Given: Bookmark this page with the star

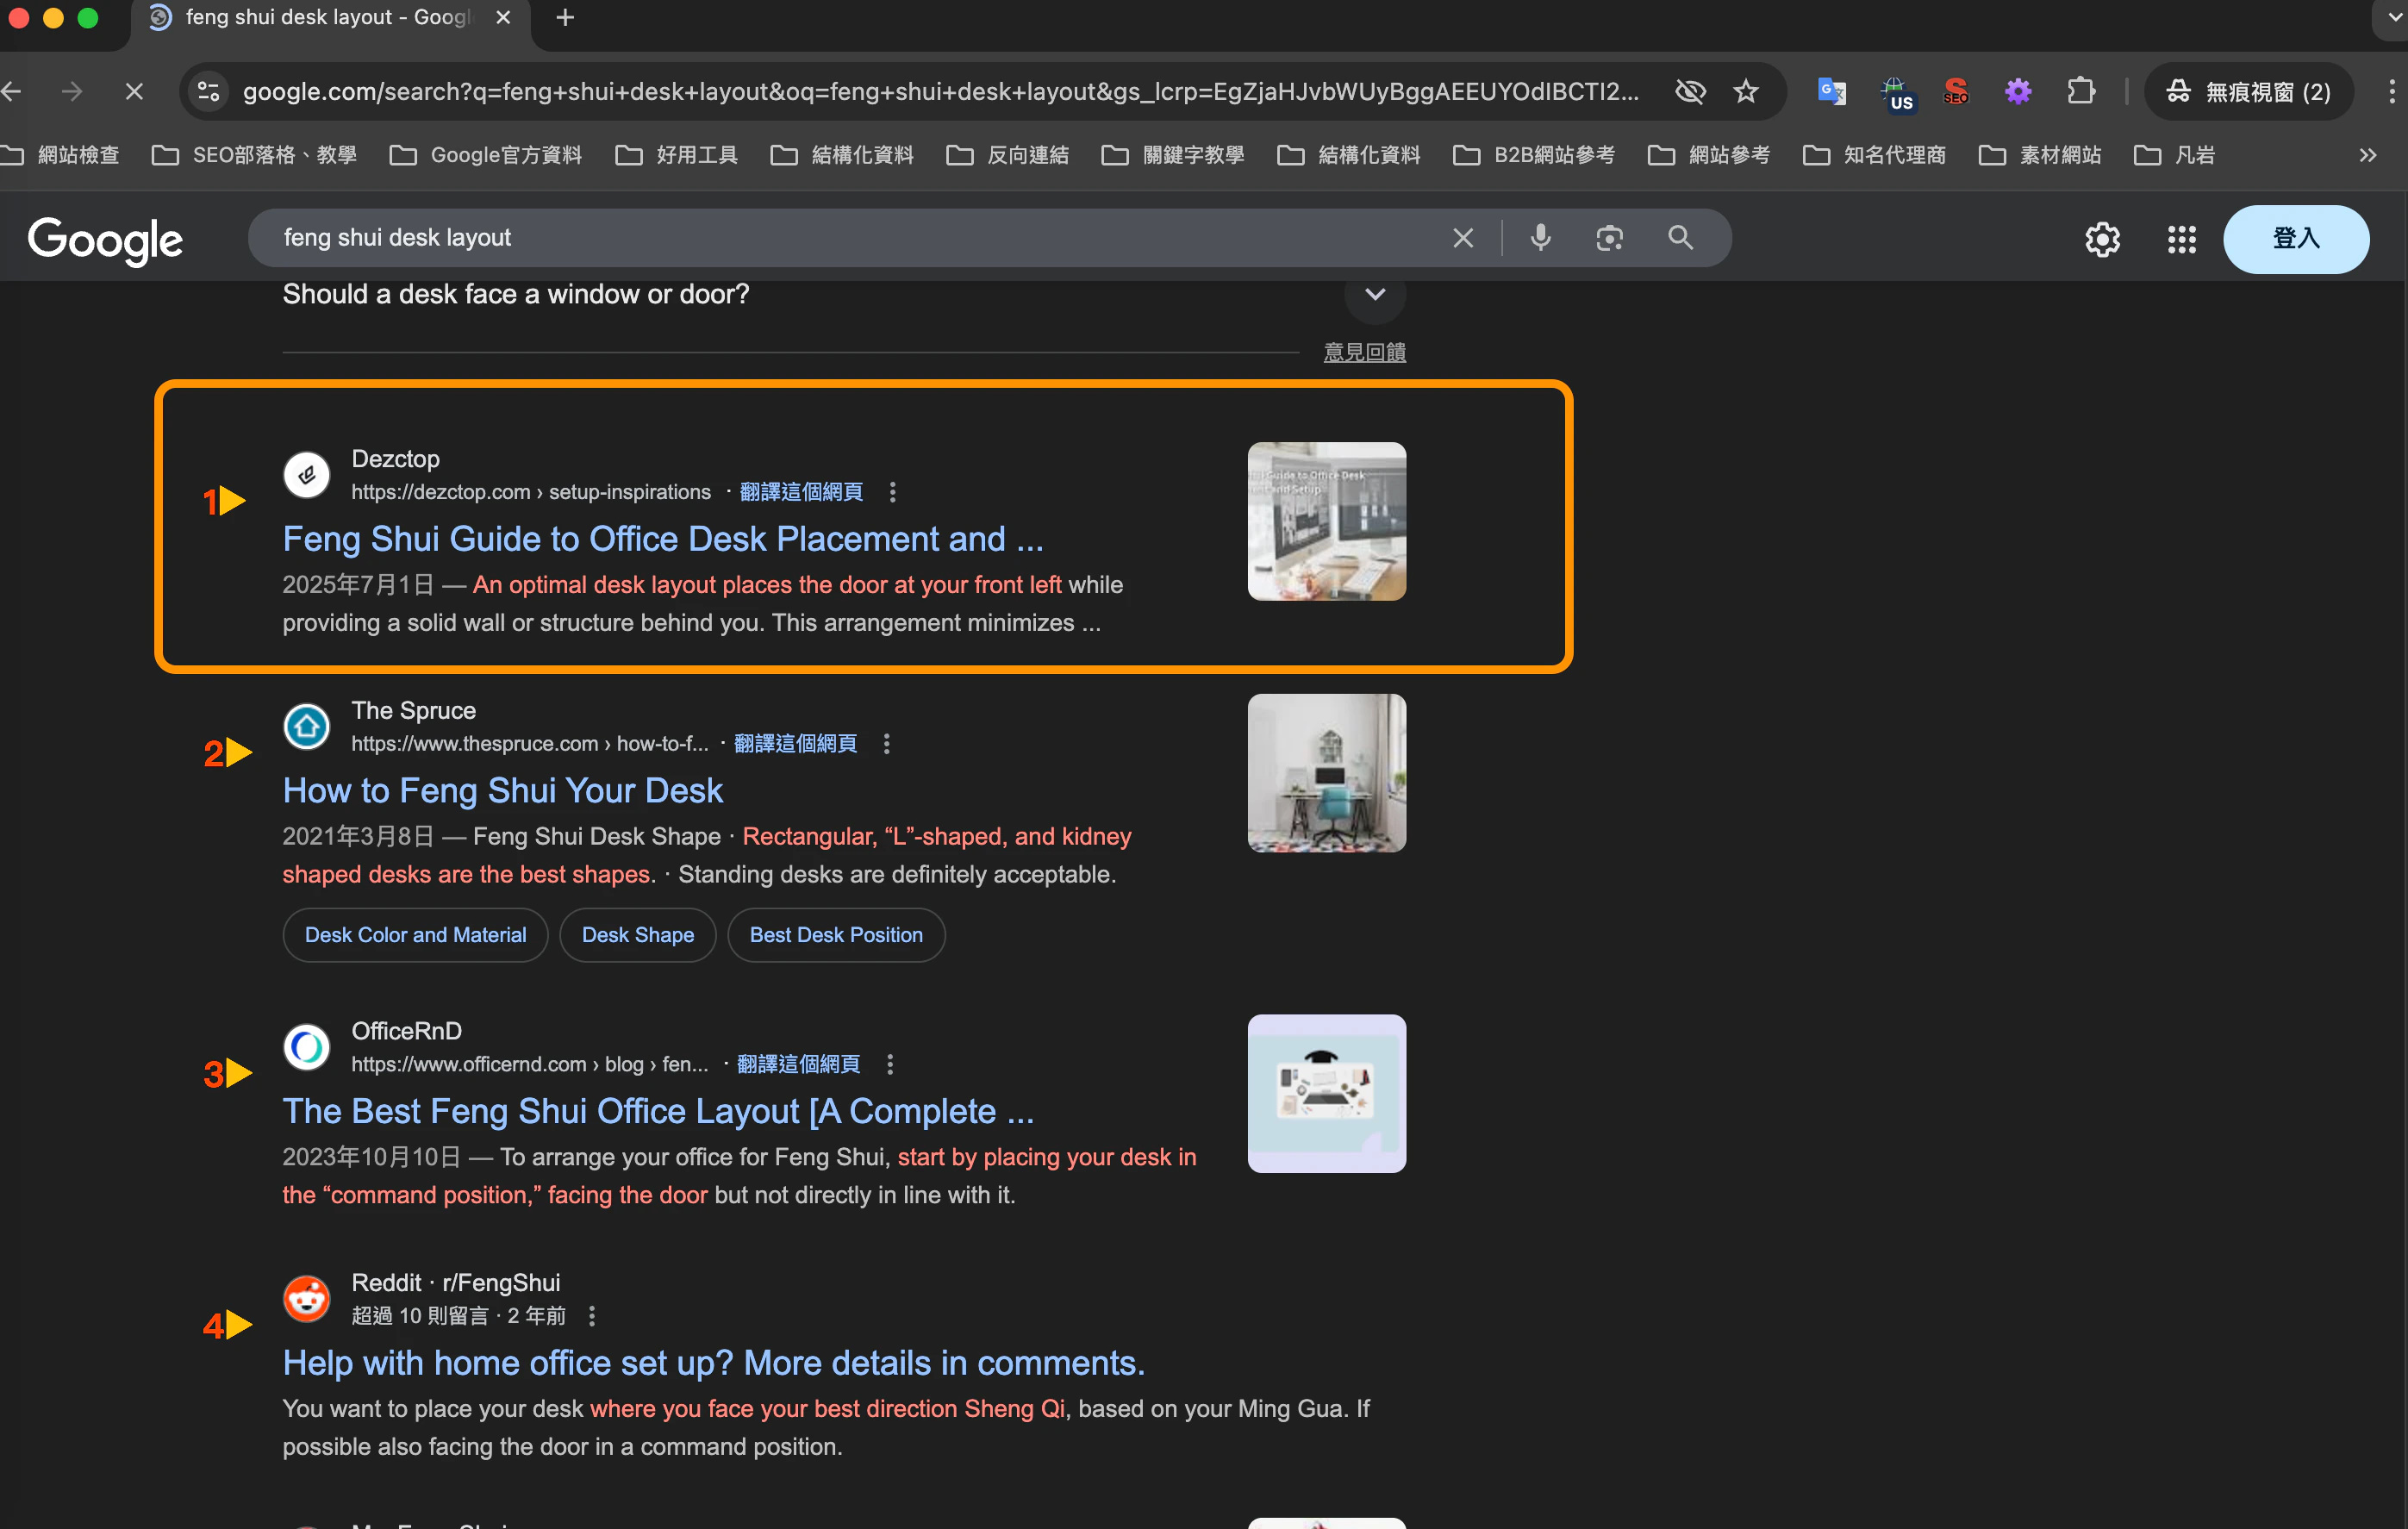Looking at the screenshot, I should point(1746,92).
